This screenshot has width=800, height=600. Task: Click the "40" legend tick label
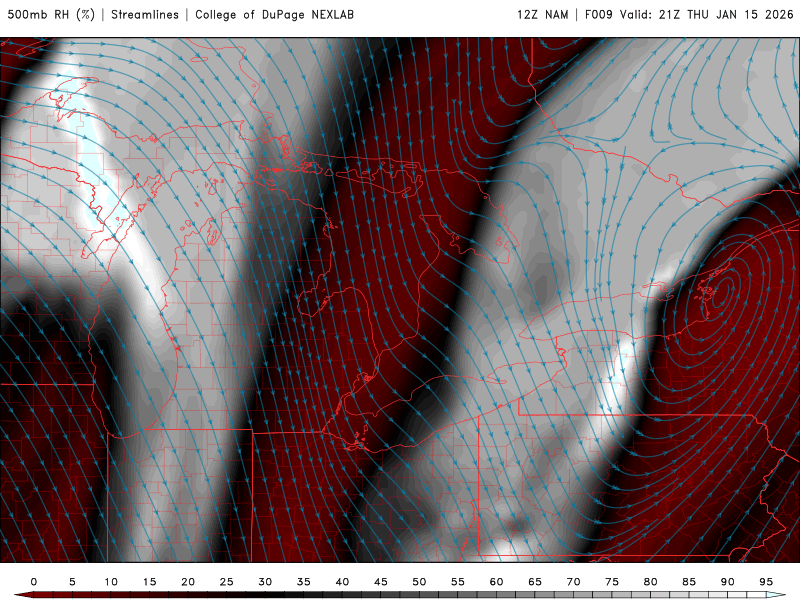tap(342, 582)
